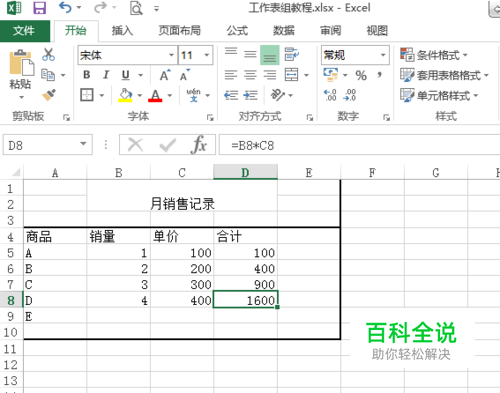Click Wrap Text icon
The image size is (500, 393).
(292, 54)
